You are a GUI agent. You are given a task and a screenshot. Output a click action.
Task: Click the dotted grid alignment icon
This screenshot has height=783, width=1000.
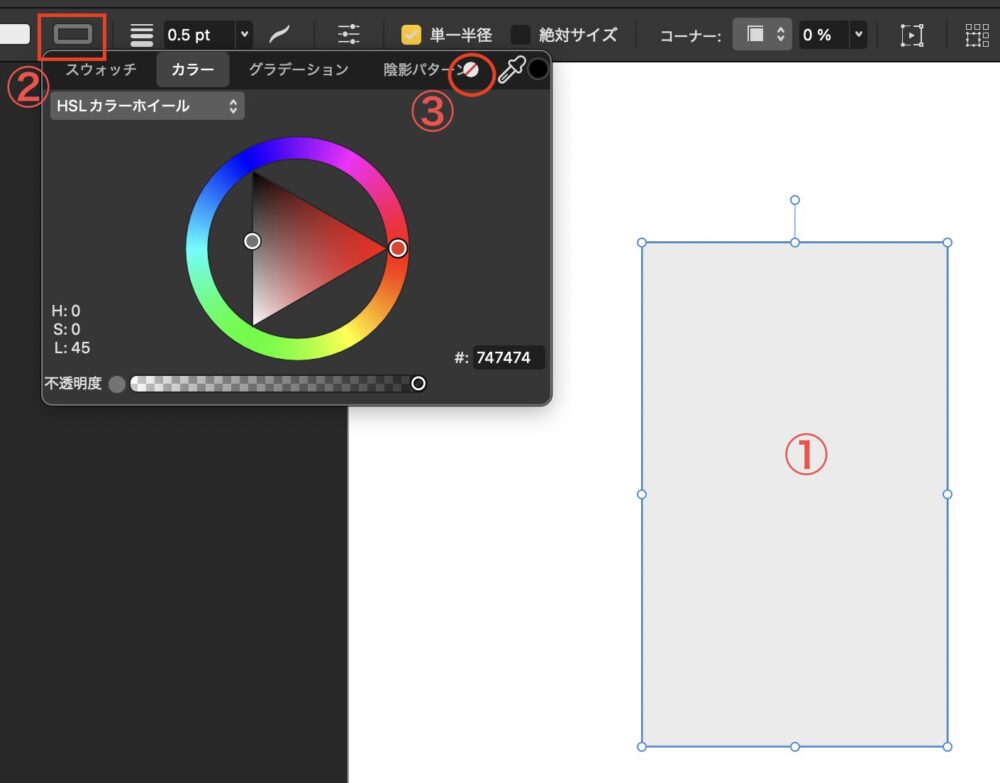976,35
